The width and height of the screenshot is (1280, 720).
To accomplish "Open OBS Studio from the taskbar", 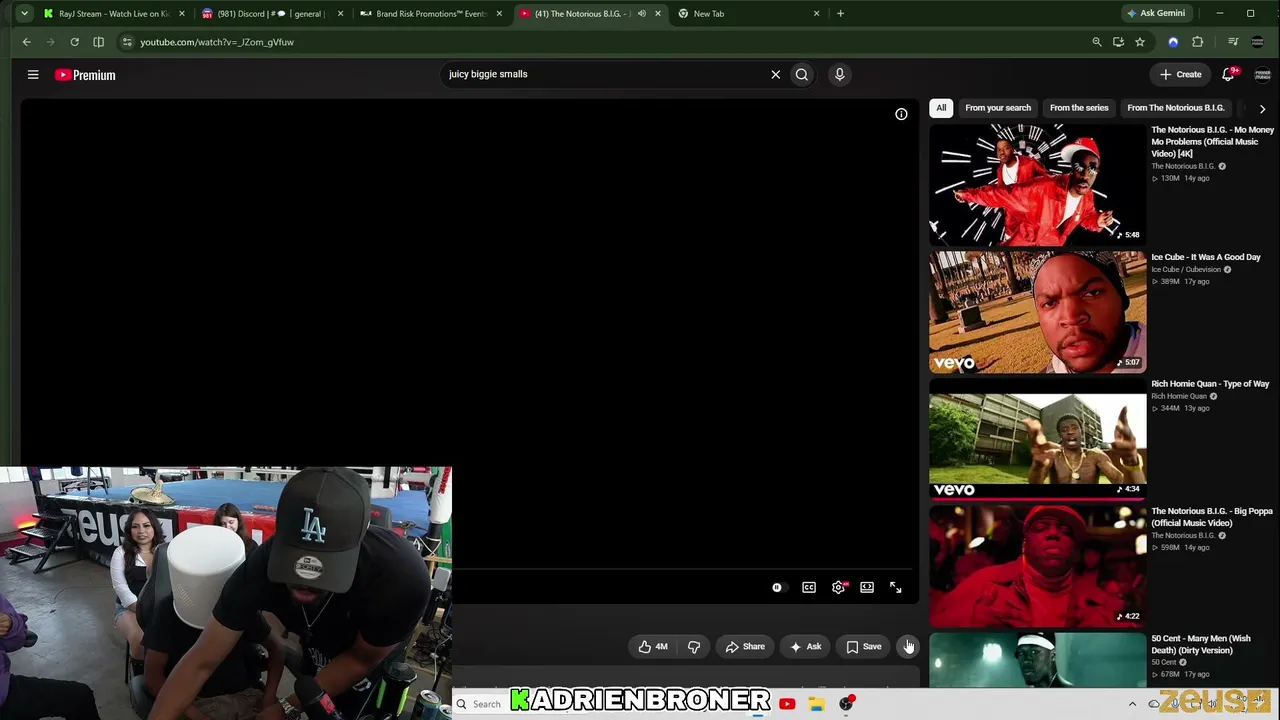I will (x=847, y=704).
